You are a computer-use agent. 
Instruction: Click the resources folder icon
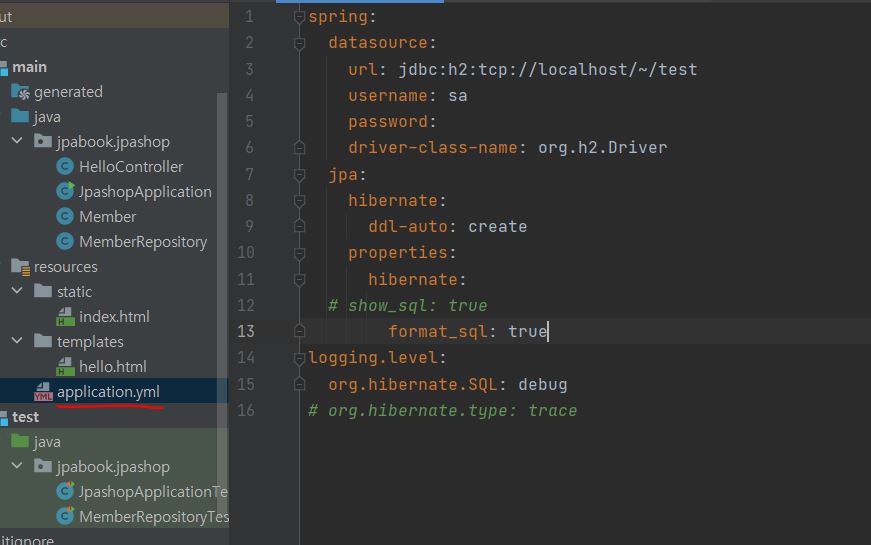20,267
